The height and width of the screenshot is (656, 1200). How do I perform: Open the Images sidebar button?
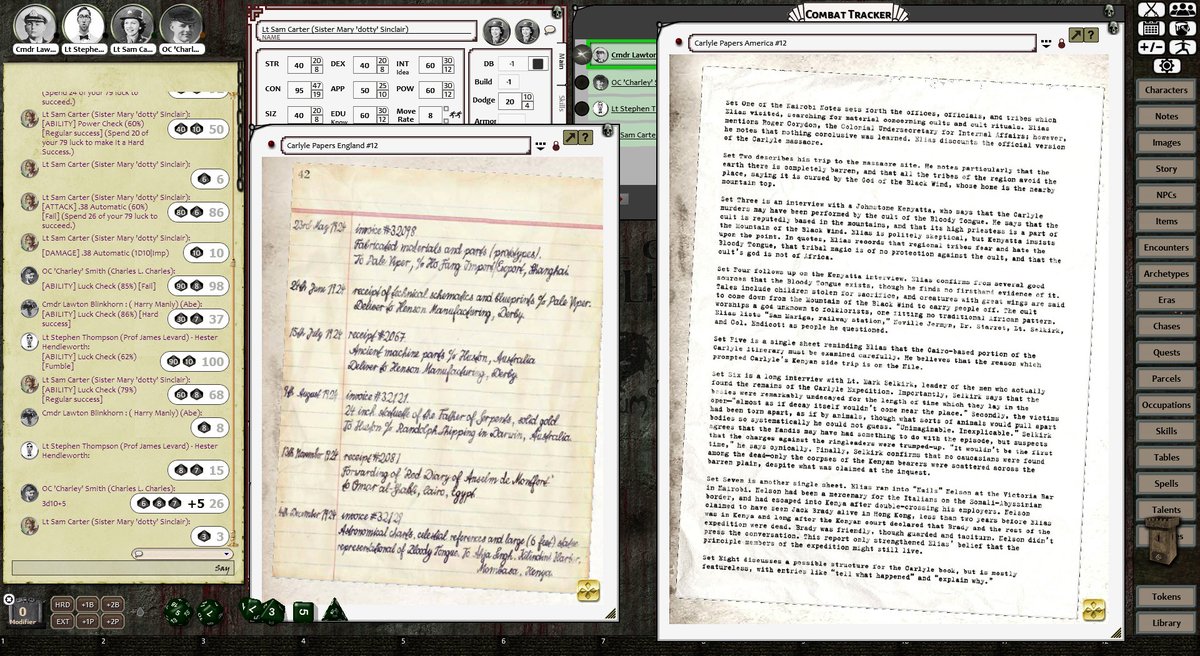click(x=1166, y=142)
